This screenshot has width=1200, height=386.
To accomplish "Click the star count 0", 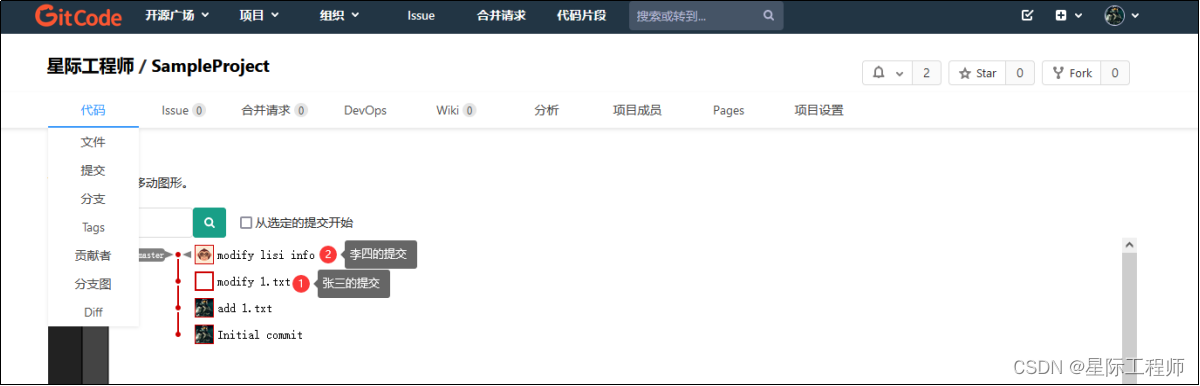I will [1020, 73].
